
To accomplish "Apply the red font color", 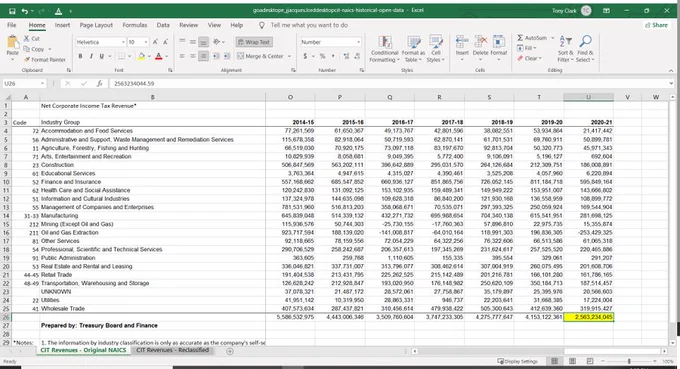I will 158,56.
